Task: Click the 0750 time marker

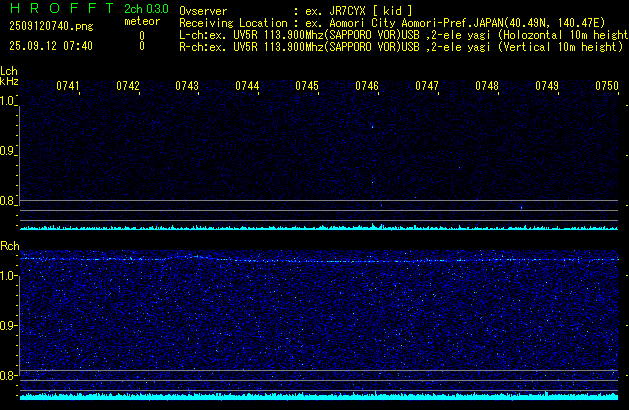Action: tap(607, 86)
